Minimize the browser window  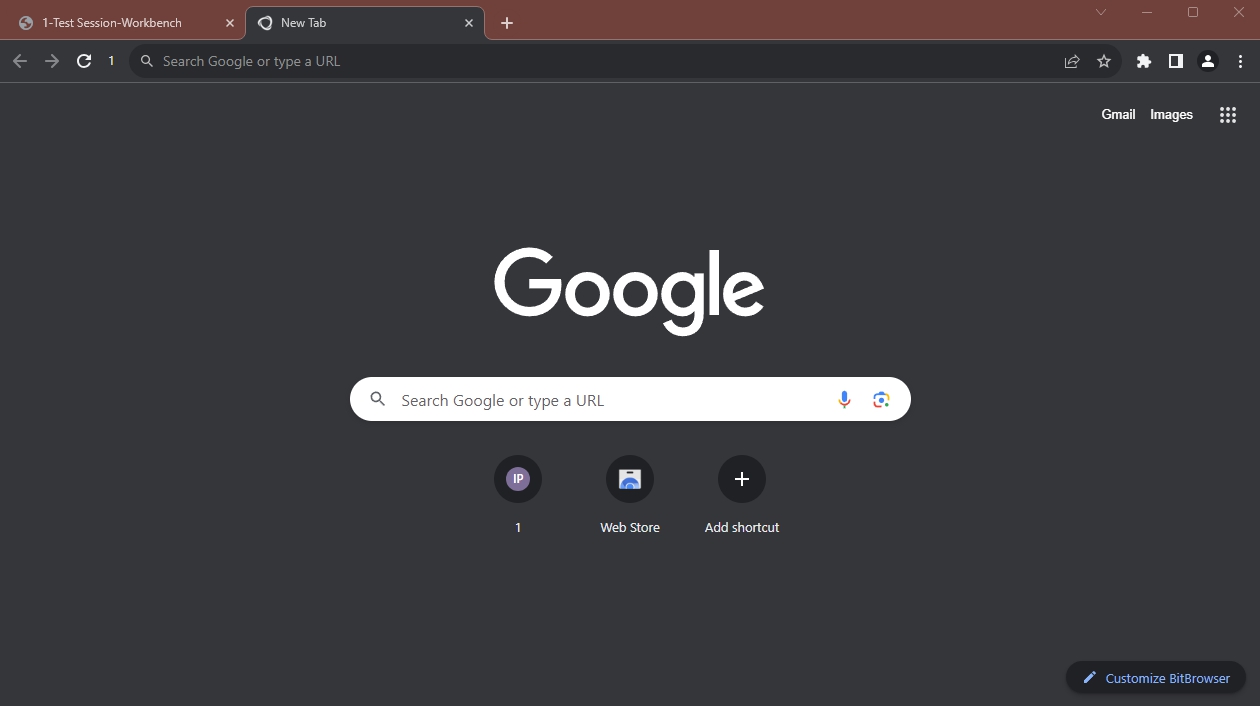pyautogui.click(x=1147, y=12)
